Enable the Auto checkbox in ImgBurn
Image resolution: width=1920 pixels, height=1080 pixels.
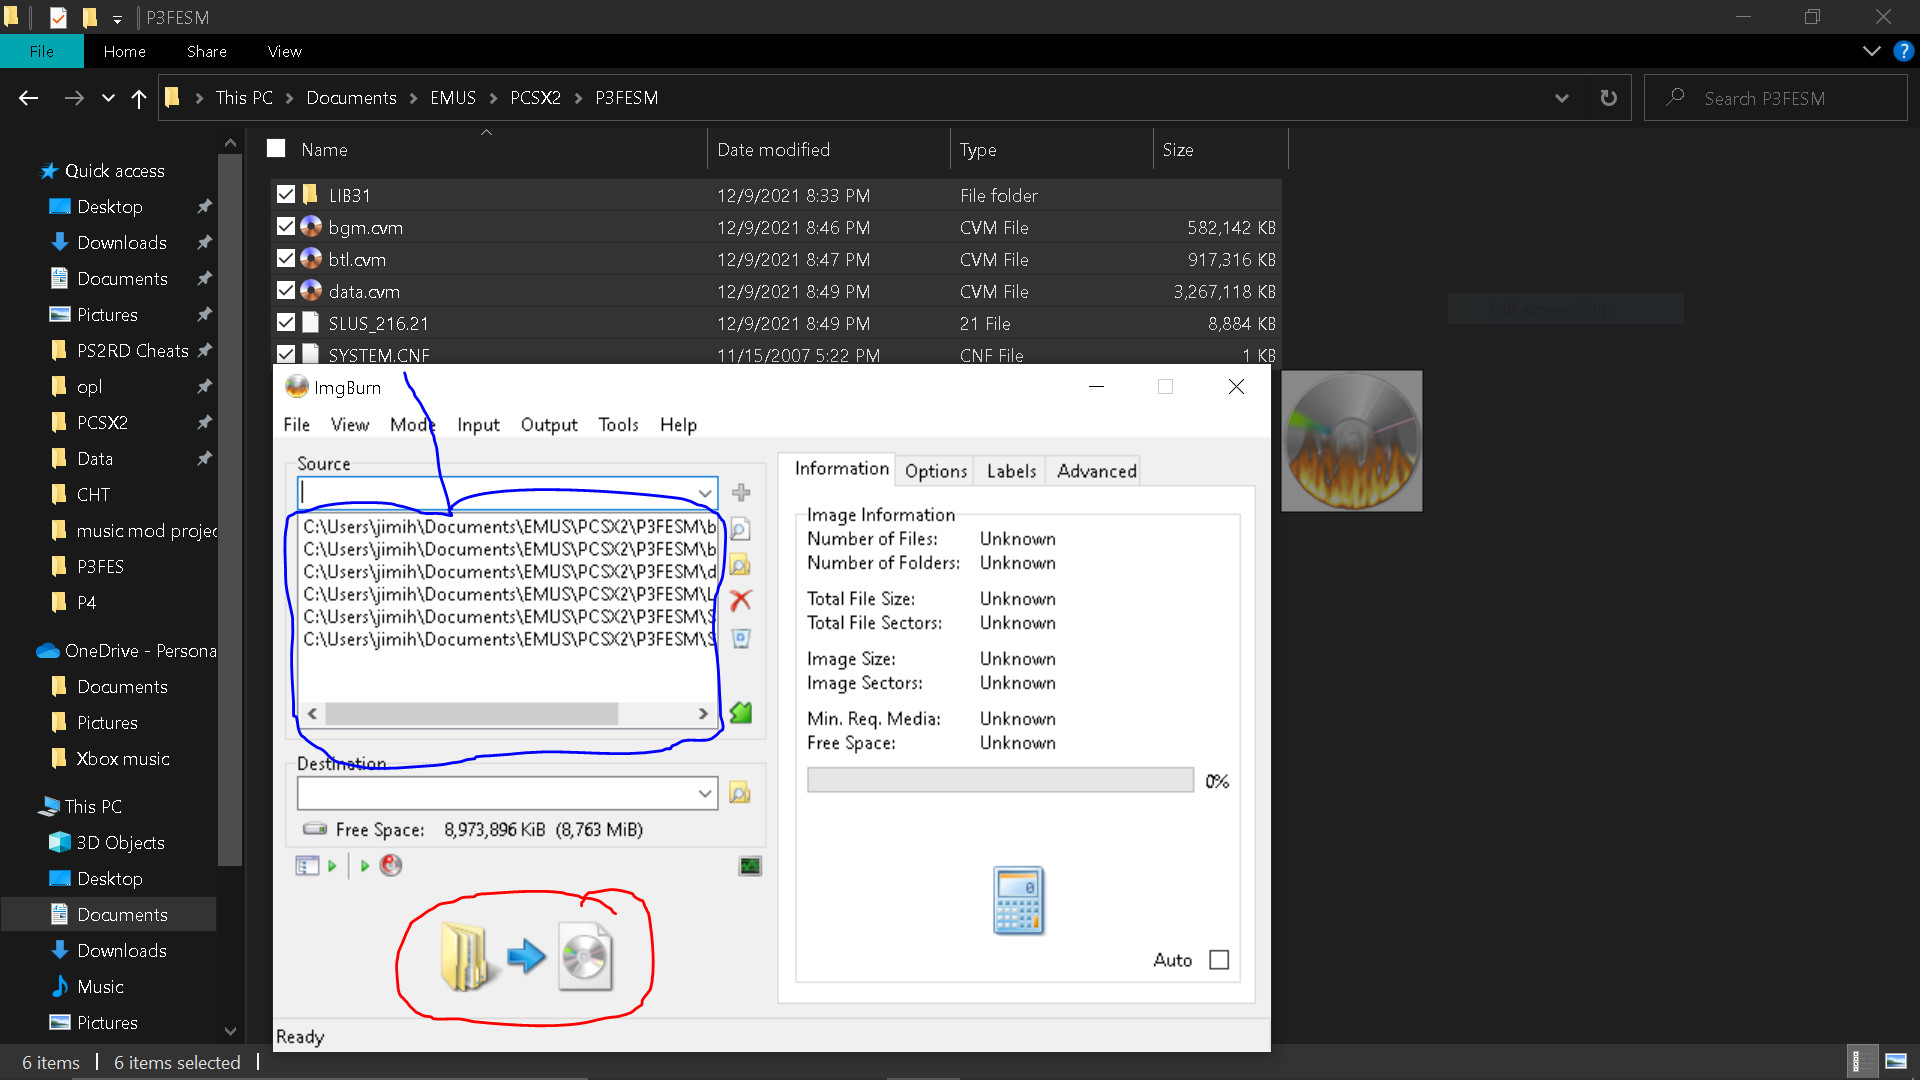click(1219, 960)
